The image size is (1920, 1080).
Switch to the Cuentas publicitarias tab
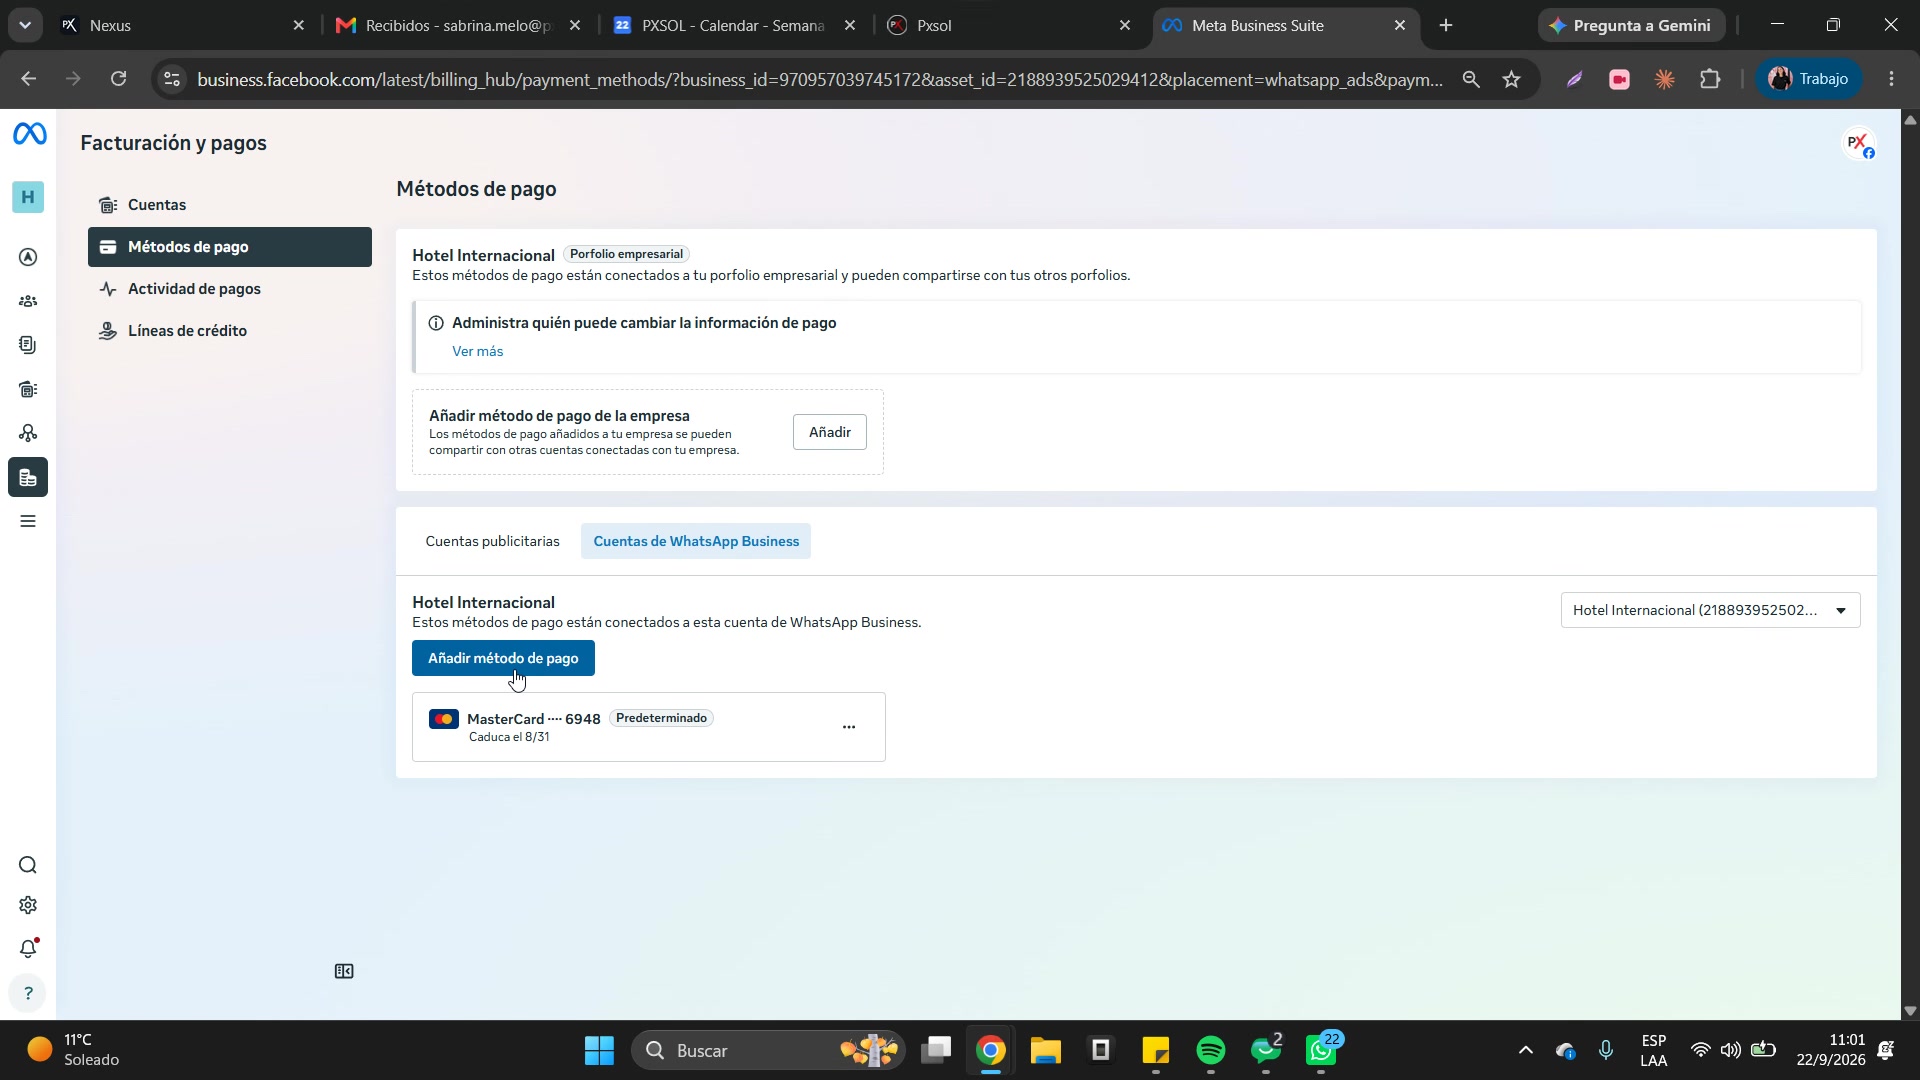click(x=492, y=541)
